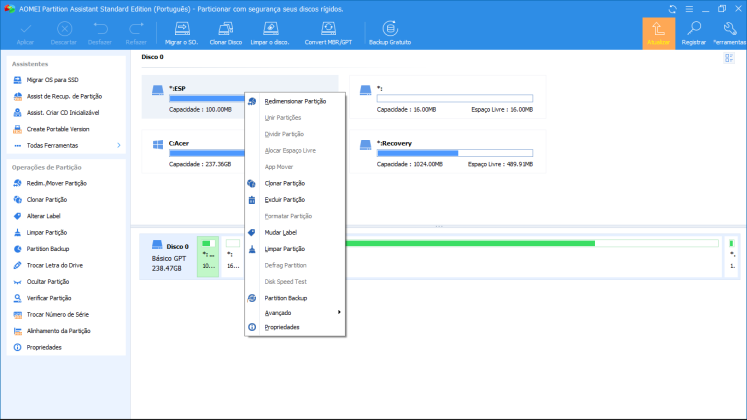Screen dimensions: 747x420
Task: Choose Defrag Partition in context menu
Action: coord(295,266)
